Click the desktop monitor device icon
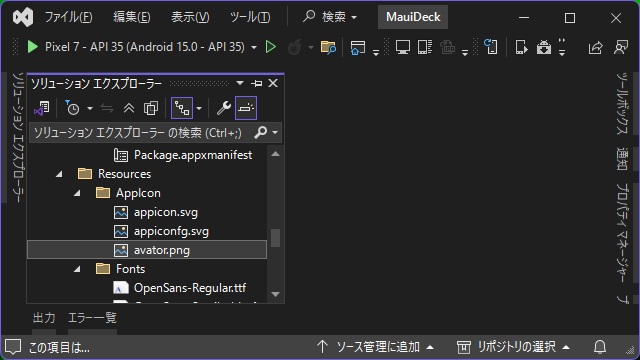This screenshot has height=360, width=640. (x=403, y=47)
